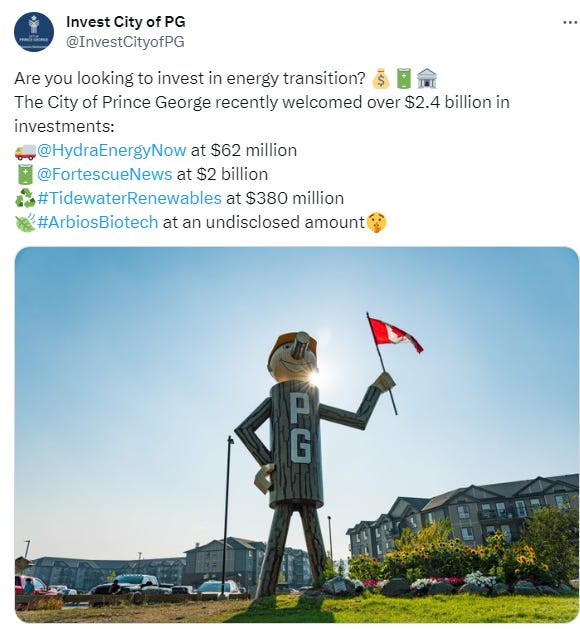Click the money bag emoji

pyautogui.click(x=381, y=78)
